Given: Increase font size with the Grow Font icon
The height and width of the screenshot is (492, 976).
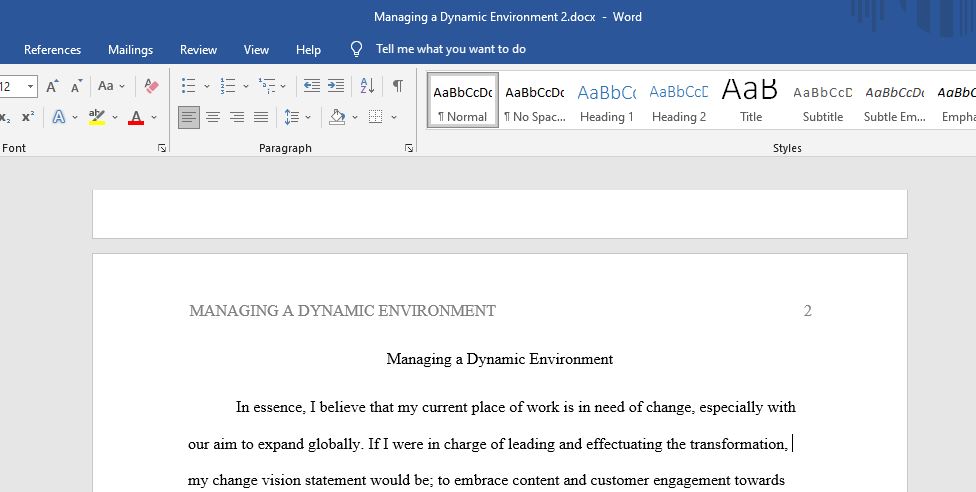Looking at the screenshot, I should pyautogui.click(x=53, y=86).
